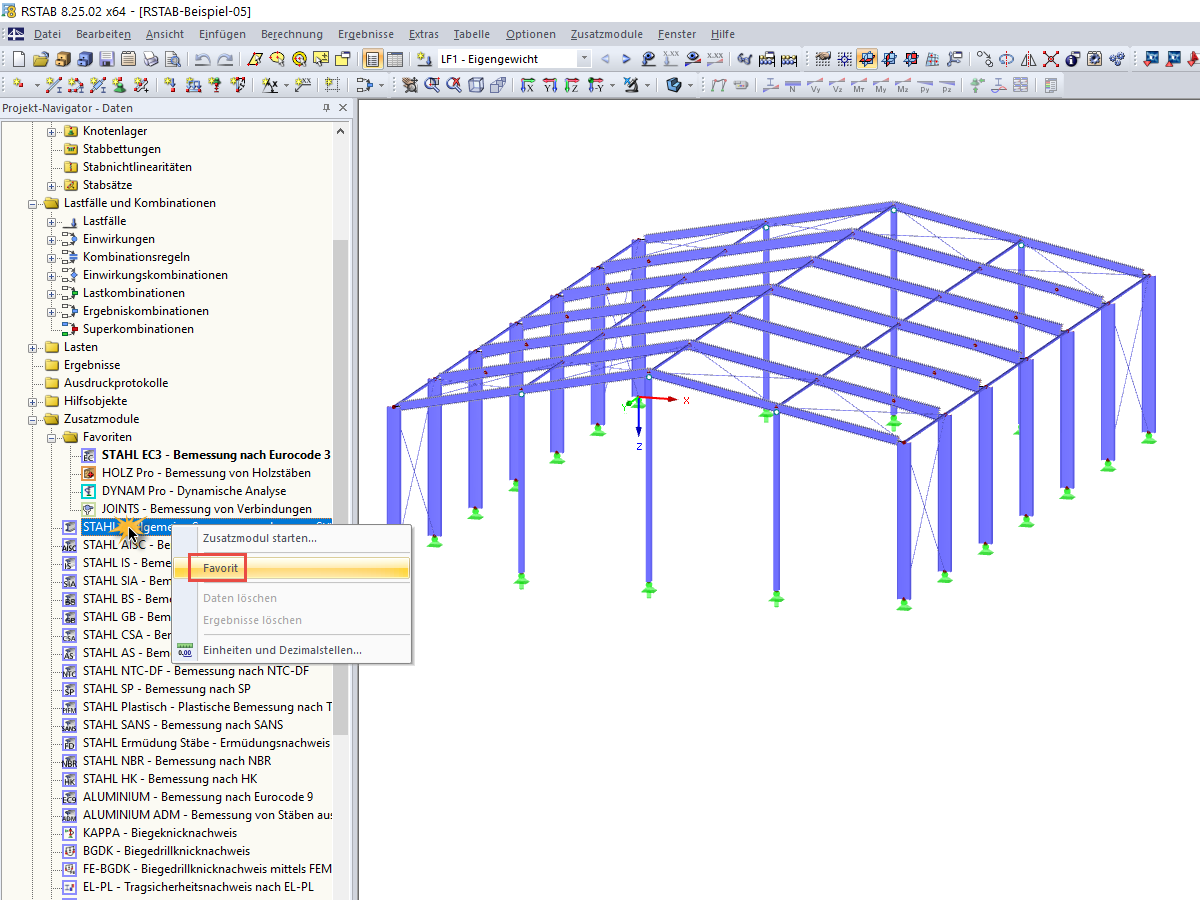The height and width of the screenshot is (900, 1200).
Task: Toggle the table display button
Action: point(395,59)
